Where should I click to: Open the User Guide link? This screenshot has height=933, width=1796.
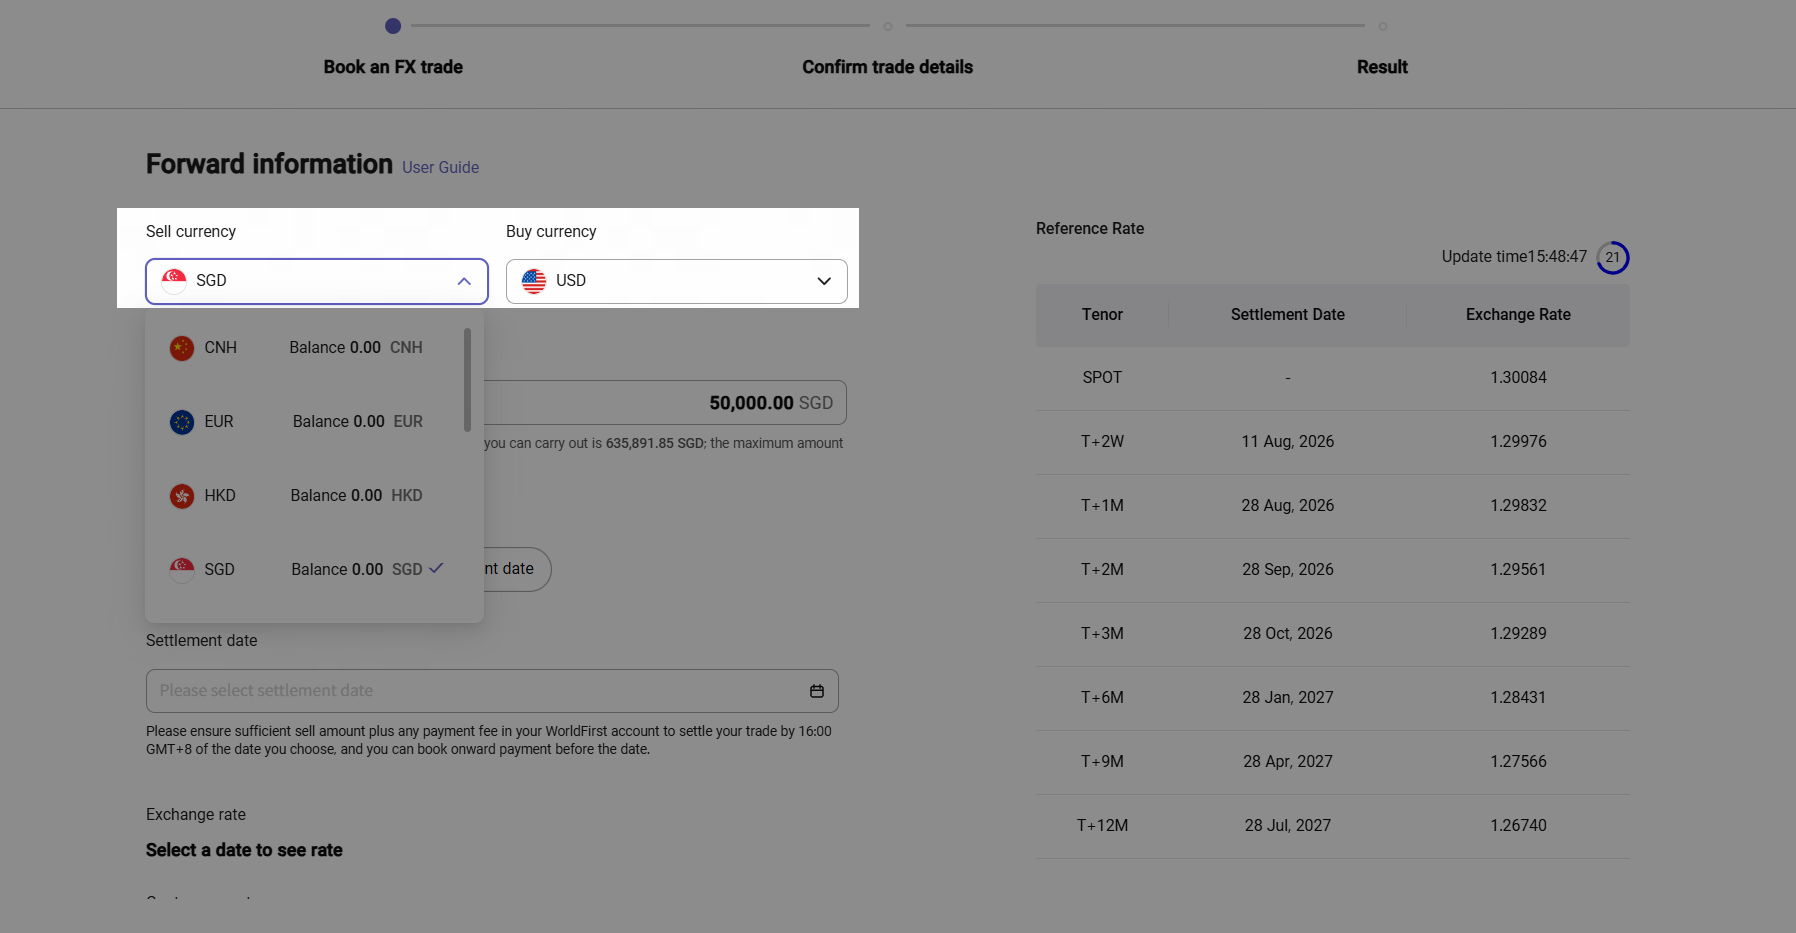(440, 167)
